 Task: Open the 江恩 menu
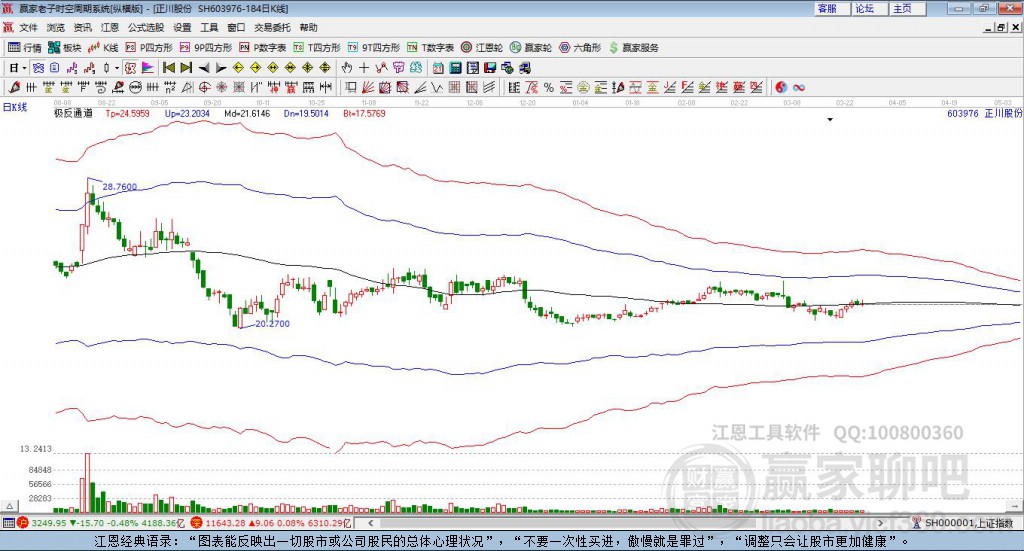pos(110,27)
